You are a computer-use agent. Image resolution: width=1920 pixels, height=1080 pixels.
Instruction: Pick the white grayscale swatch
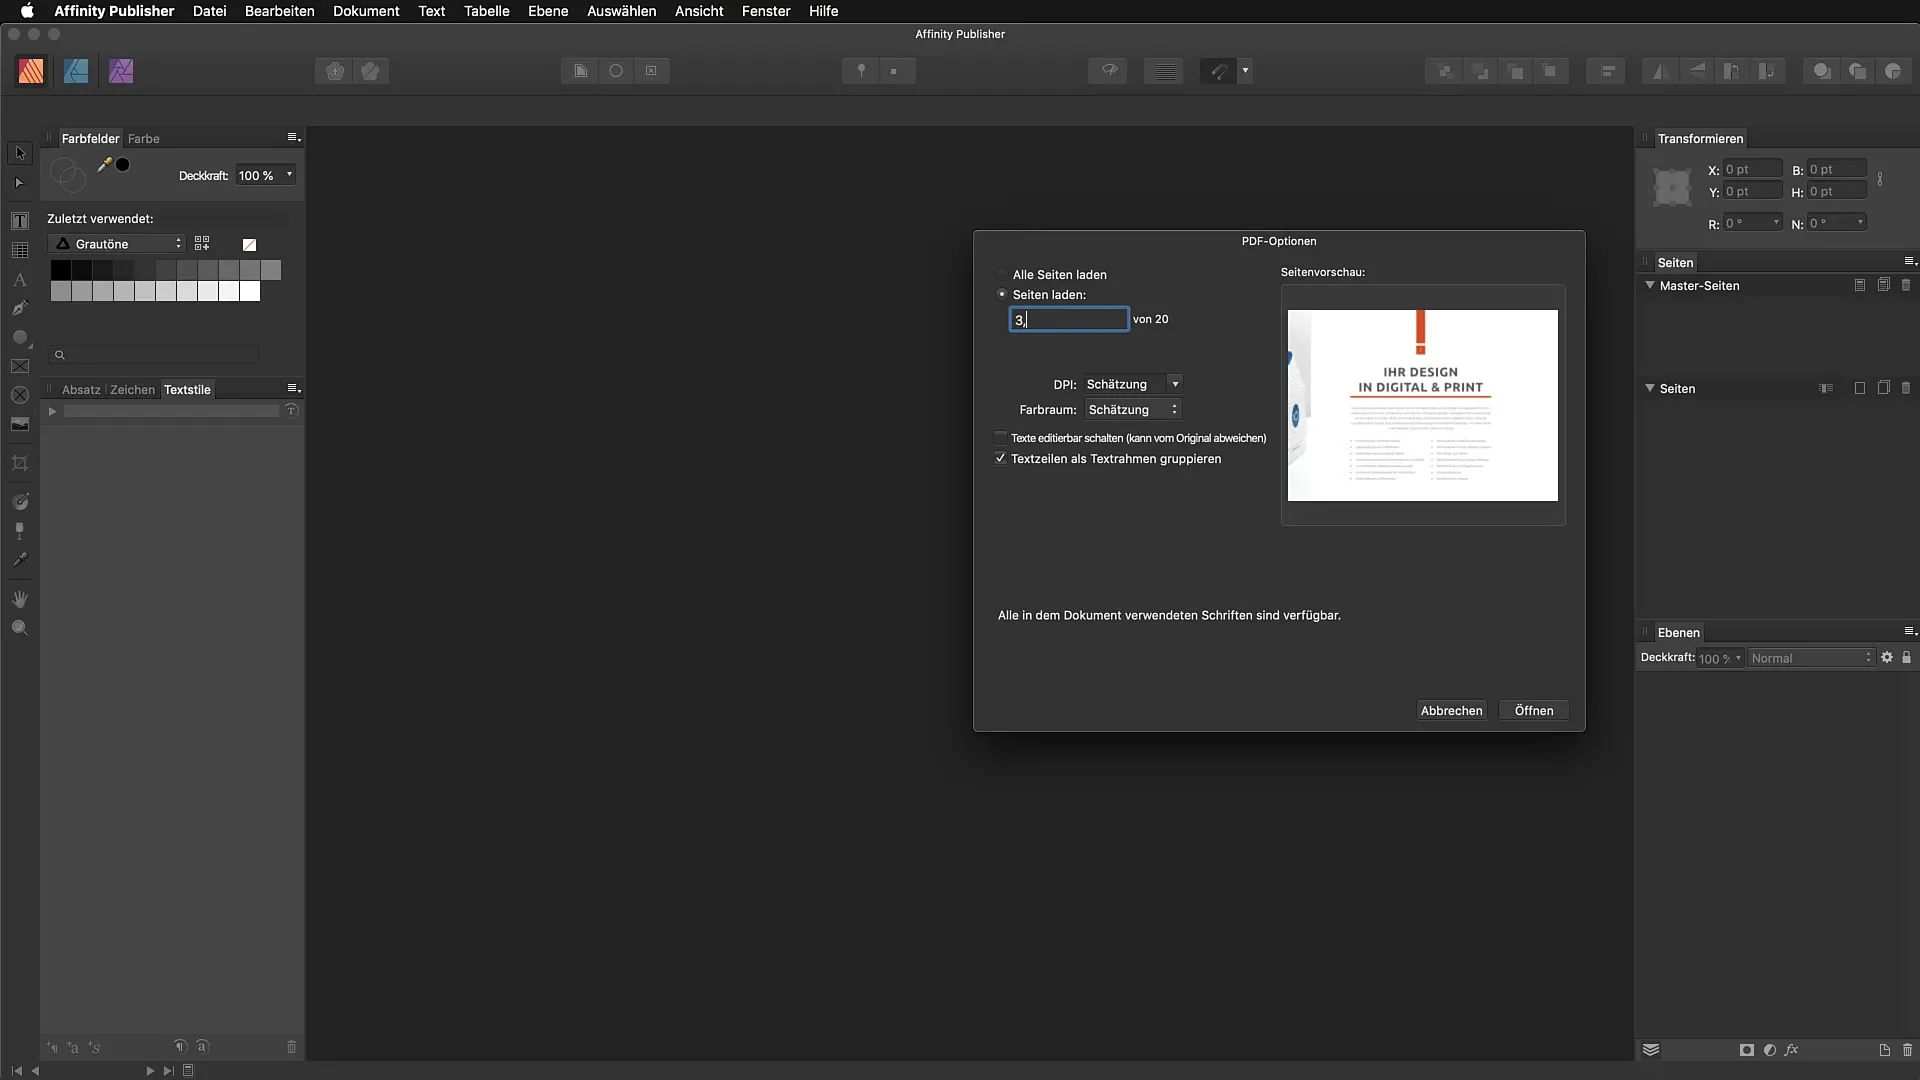[250, 291]
